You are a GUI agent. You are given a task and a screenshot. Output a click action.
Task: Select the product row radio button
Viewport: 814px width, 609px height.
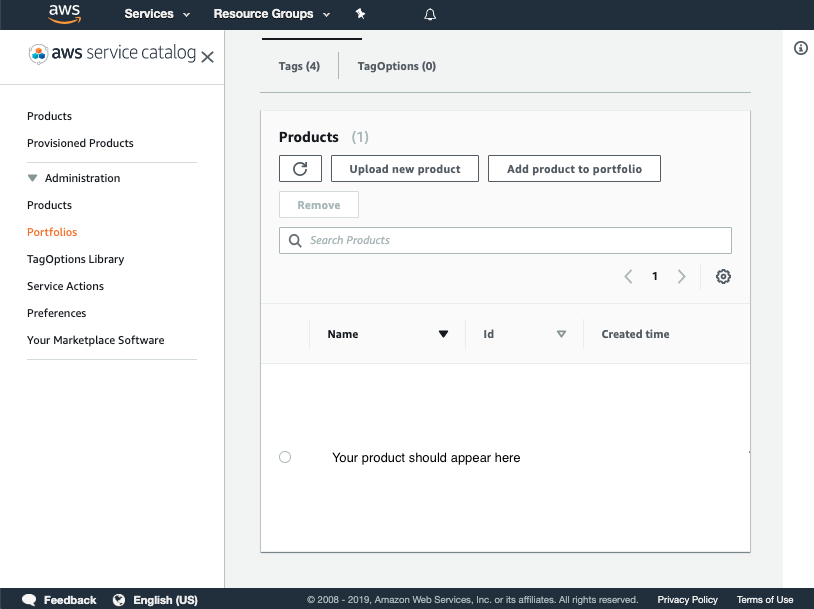click(285, 457)
